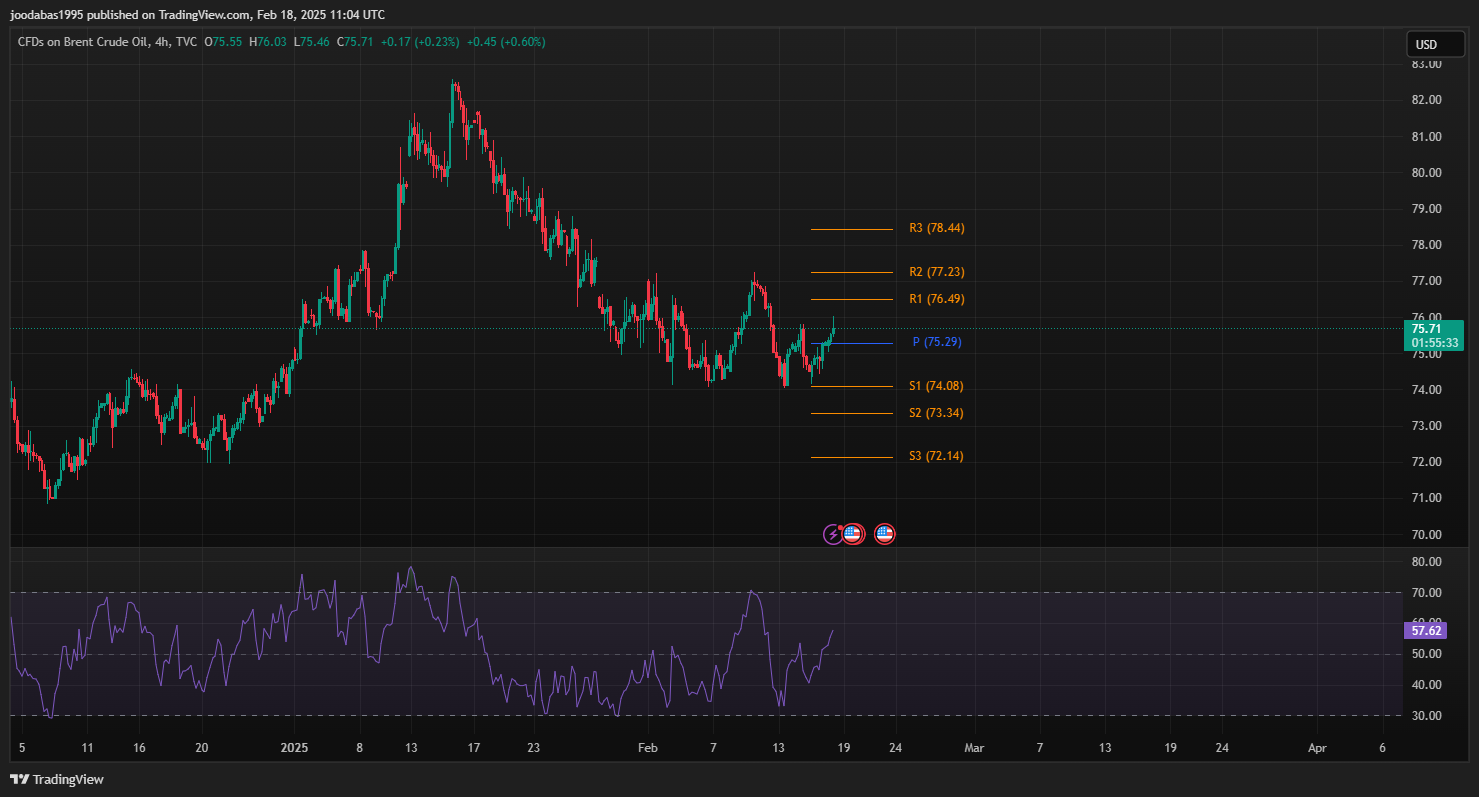Select the S2 (73.34) support label
Screen dimensions: 1479x797
936,413
